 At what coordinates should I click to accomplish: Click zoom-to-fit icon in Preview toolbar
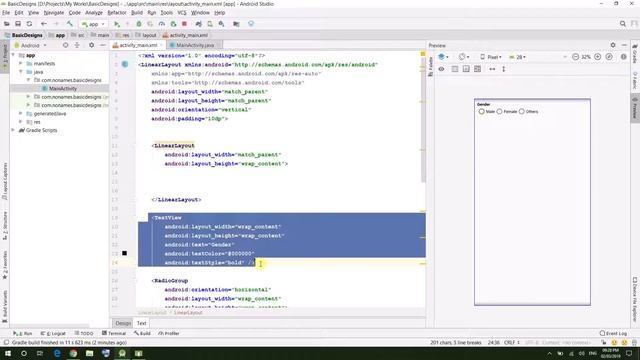[x=609, y=57]
